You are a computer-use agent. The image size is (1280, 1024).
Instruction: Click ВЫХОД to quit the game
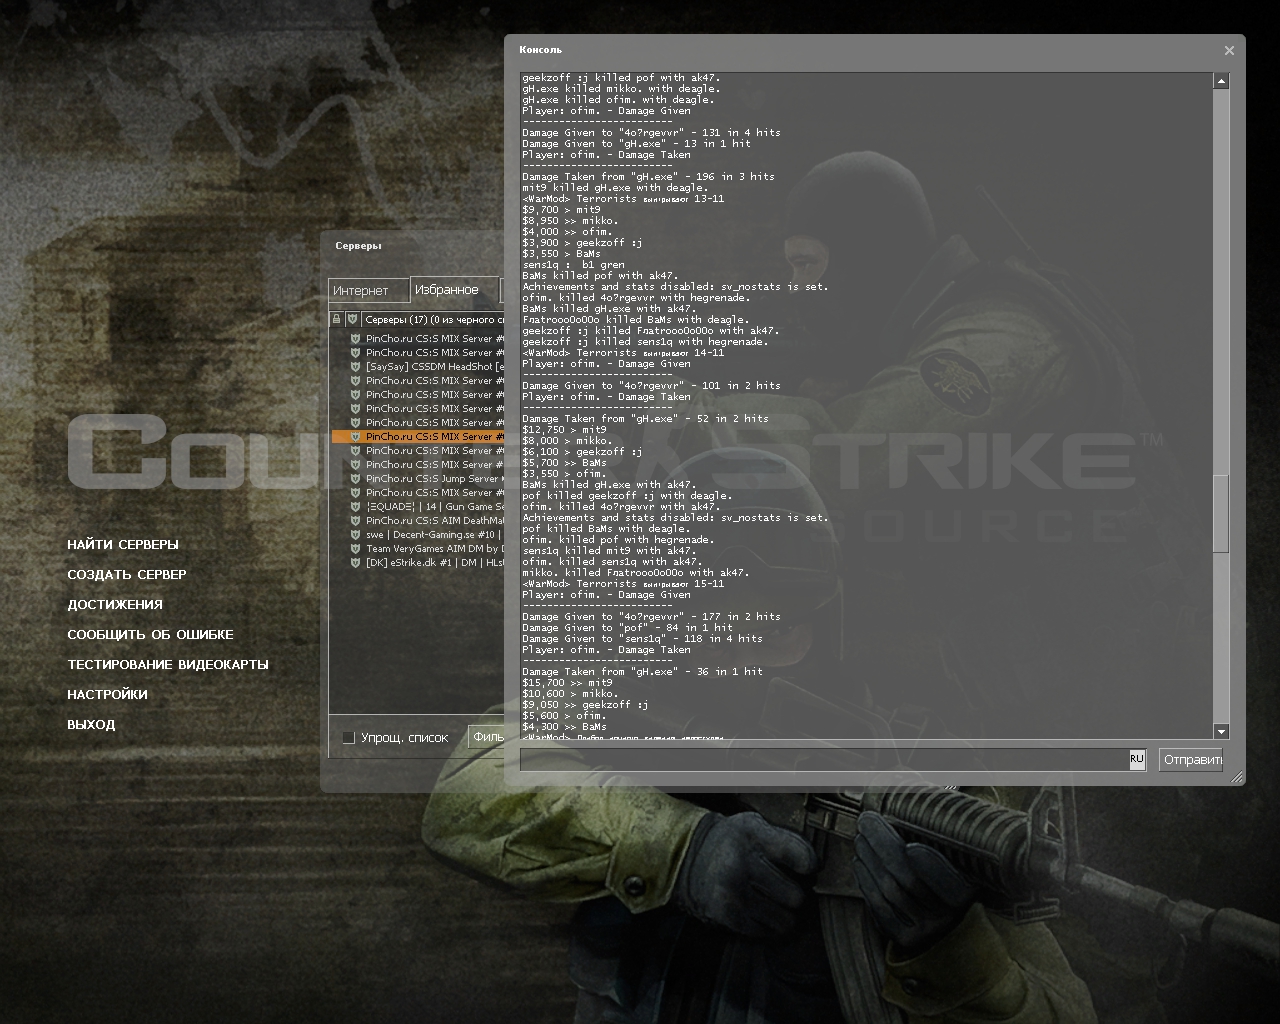click(91, 725)
